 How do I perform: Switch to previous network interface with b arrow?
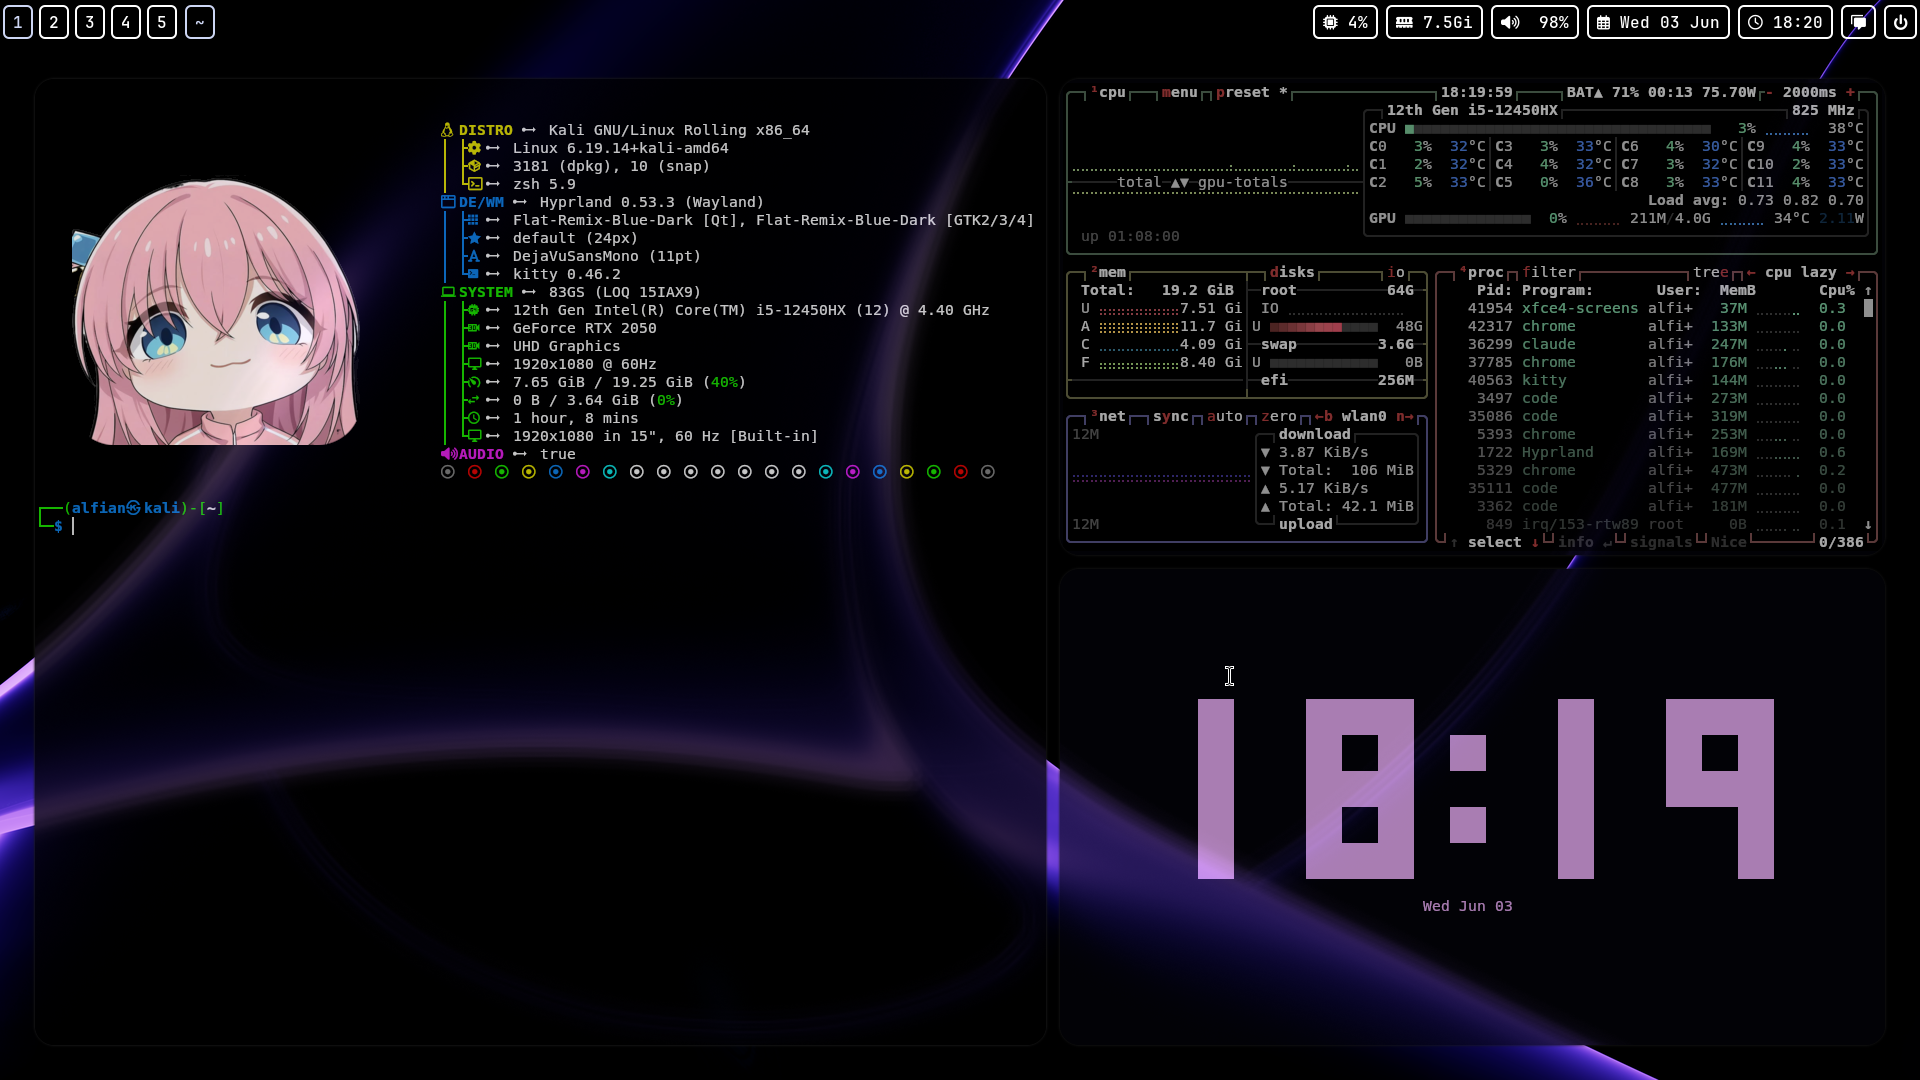tap(1323, 416)
